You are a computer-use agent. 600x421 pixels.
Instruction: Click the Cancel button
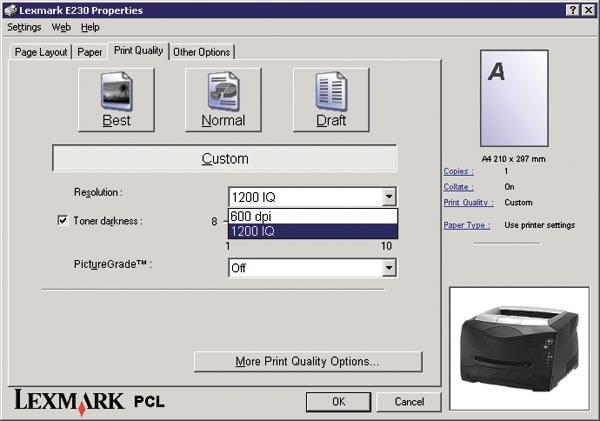click(x=409, y=401)
